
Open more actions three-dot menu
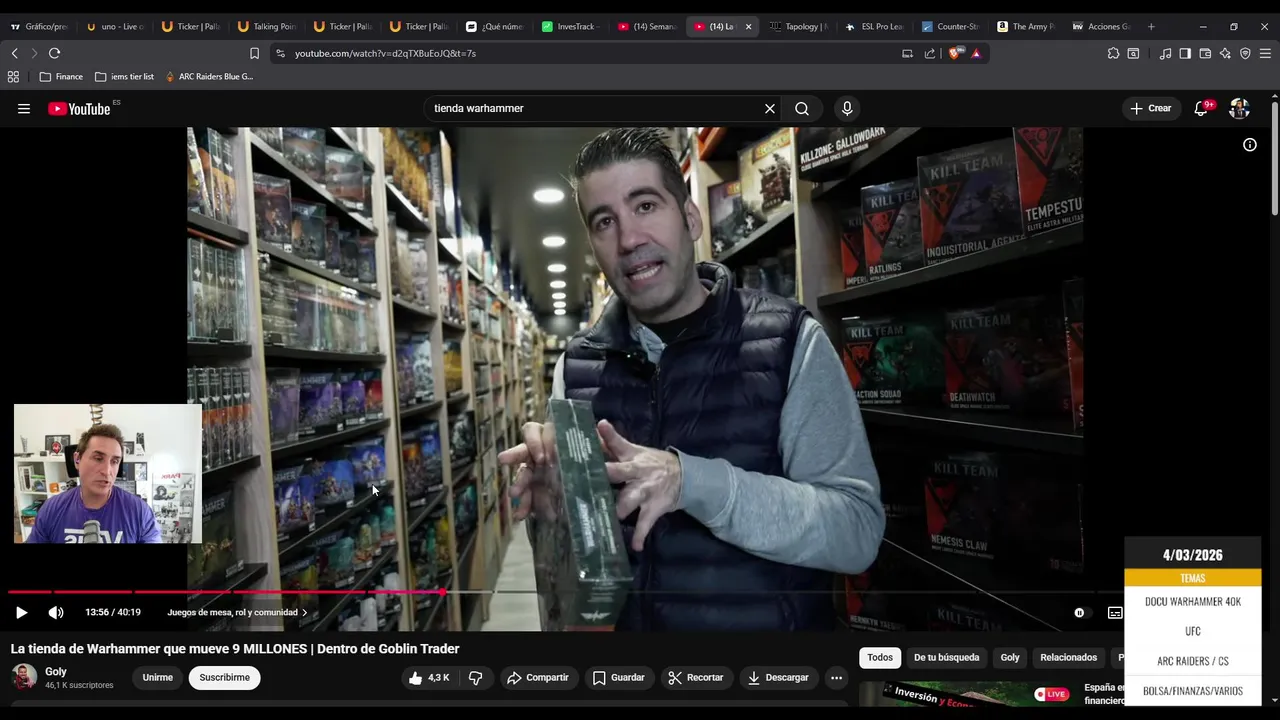click(x=836, y=677)
